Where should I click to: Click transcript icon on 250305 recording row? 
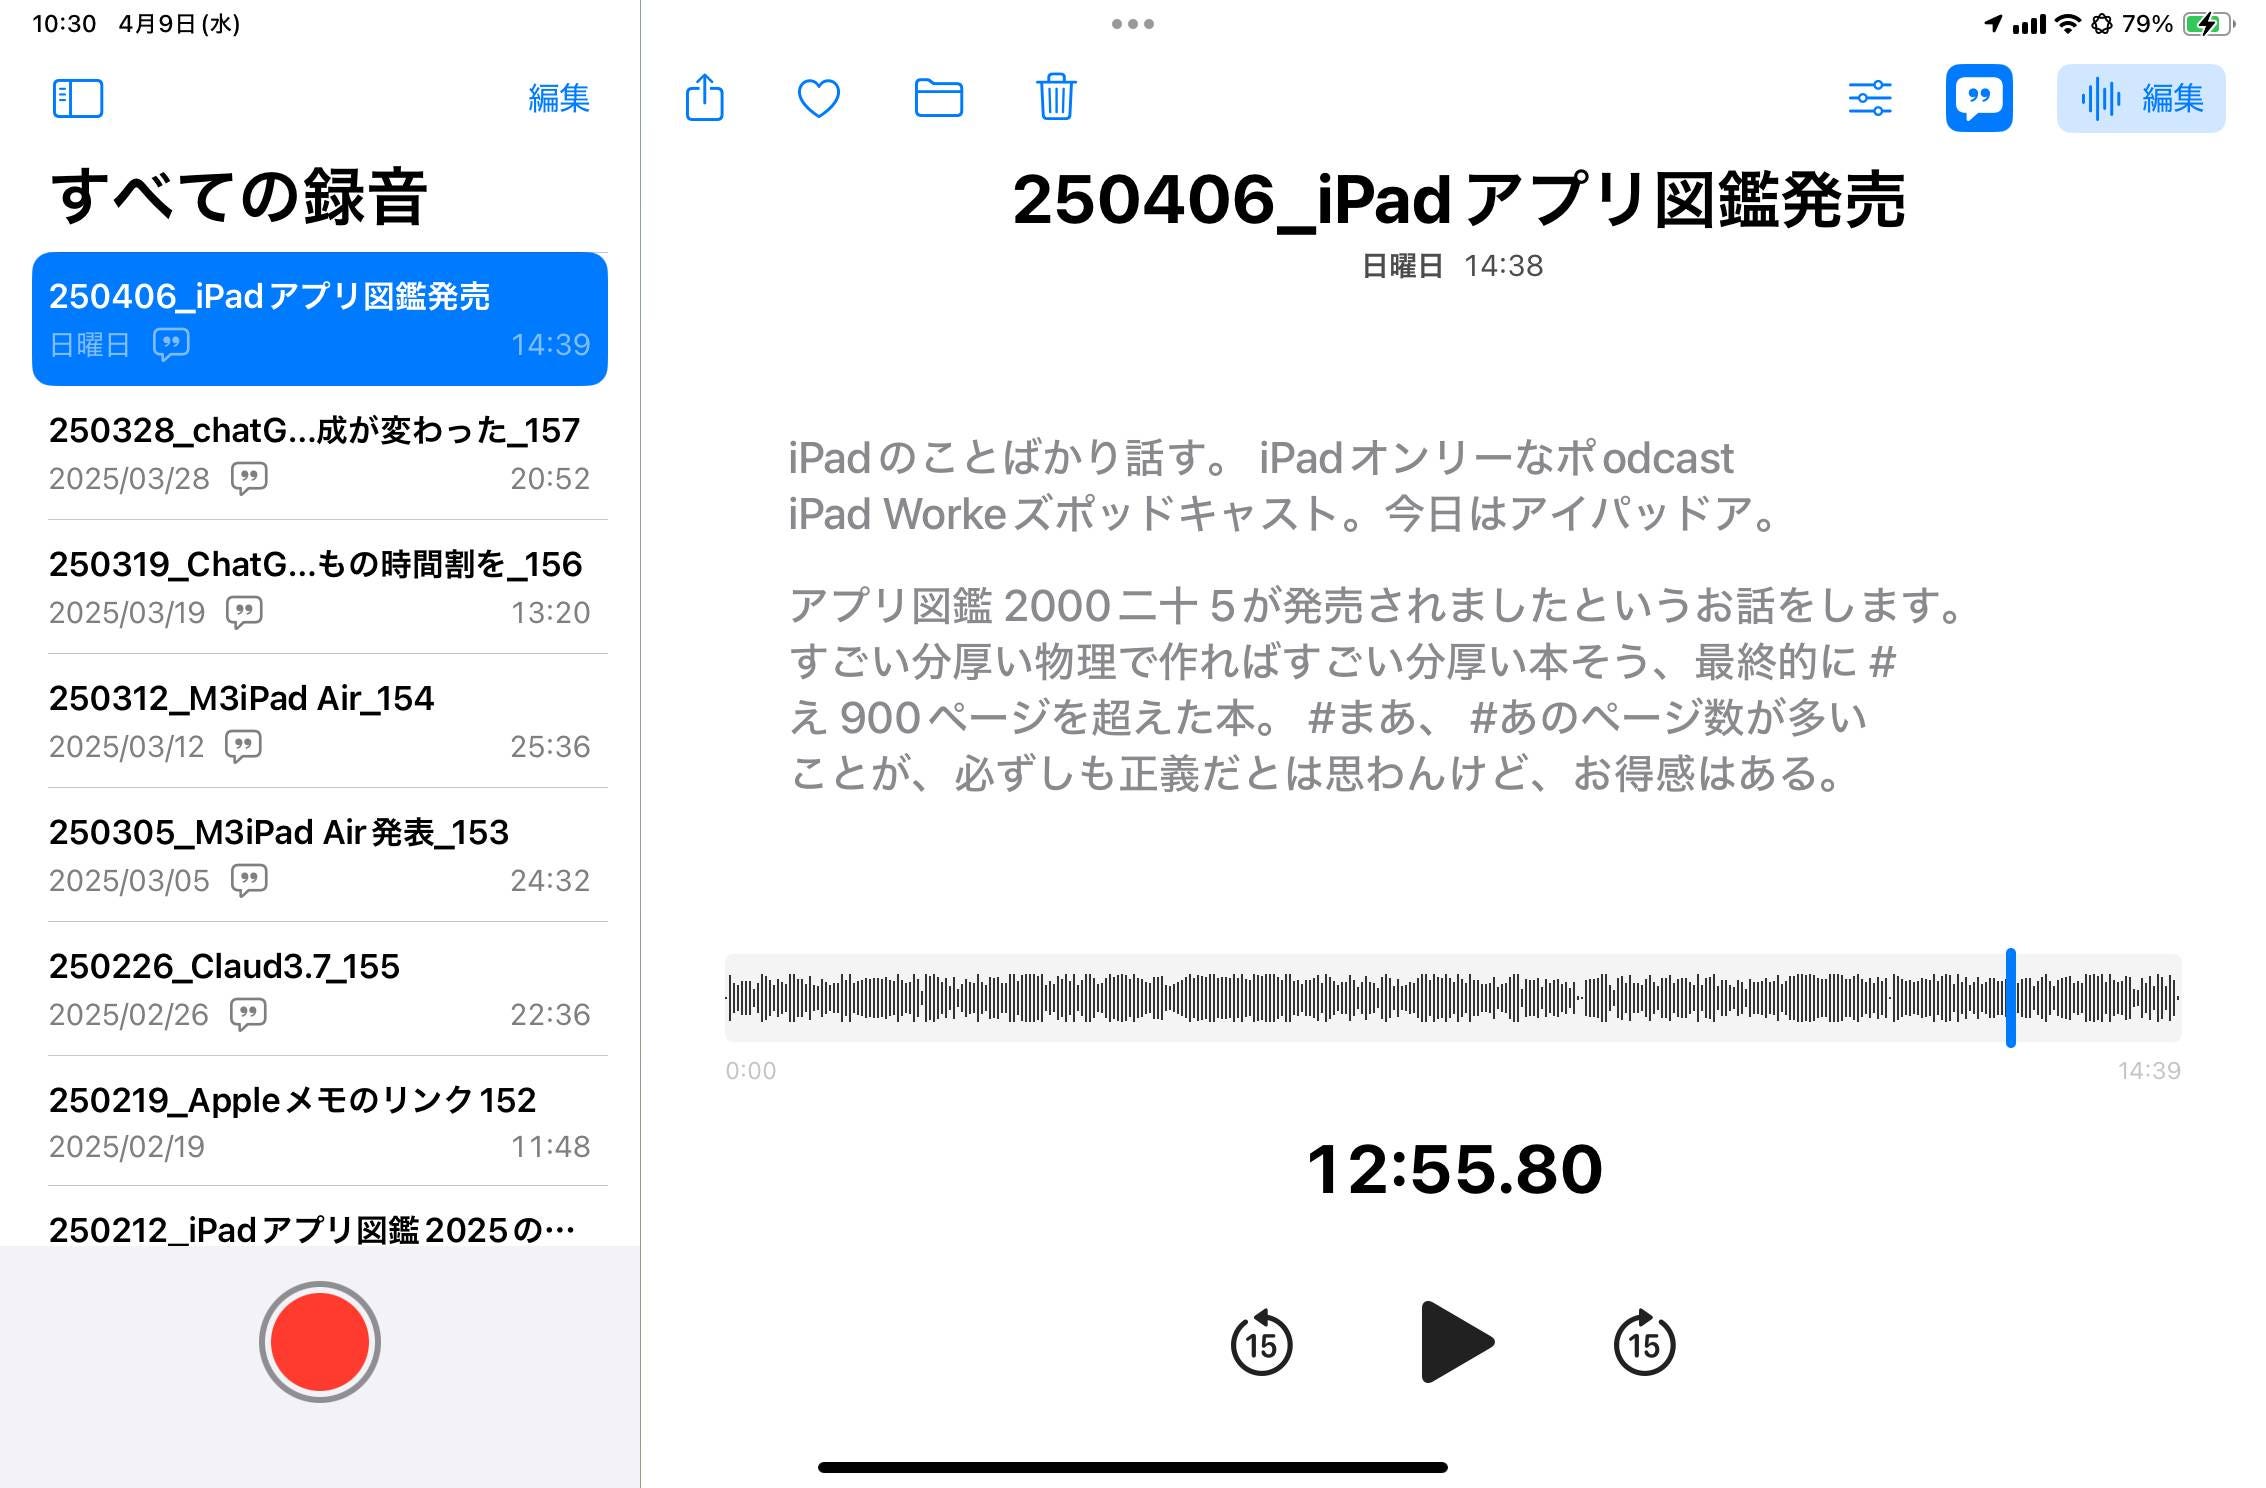pyautogui.click(x=249, y=880)
